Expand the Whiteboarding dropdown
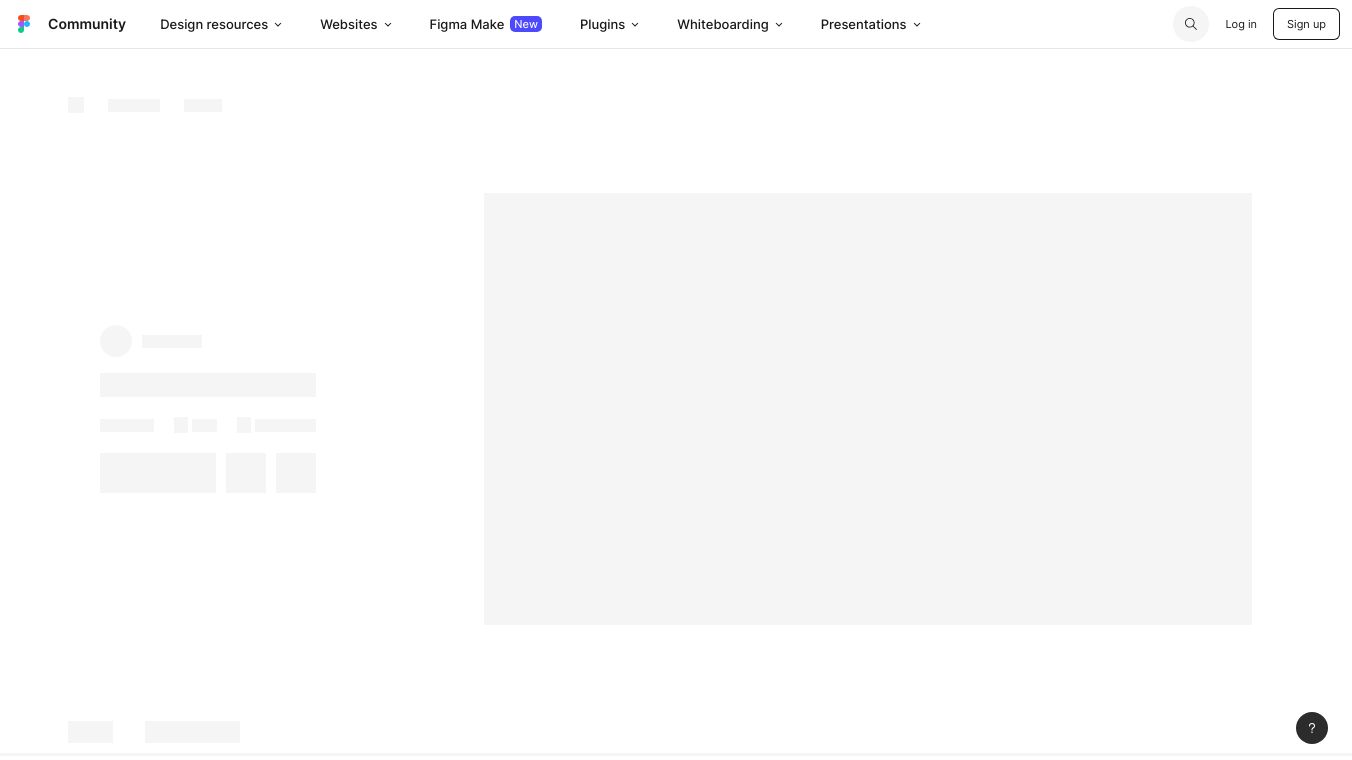 coord(729,24)
